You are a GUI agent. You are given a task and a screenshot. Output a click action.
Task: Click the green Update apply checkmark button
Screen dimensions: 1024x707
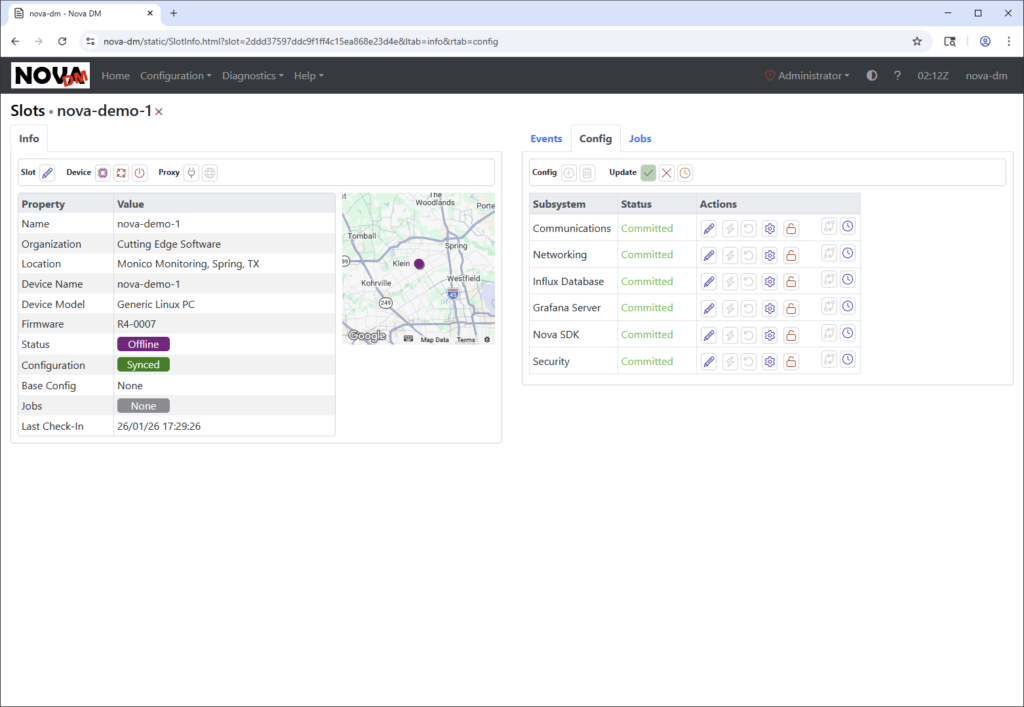tap(648, 173)
